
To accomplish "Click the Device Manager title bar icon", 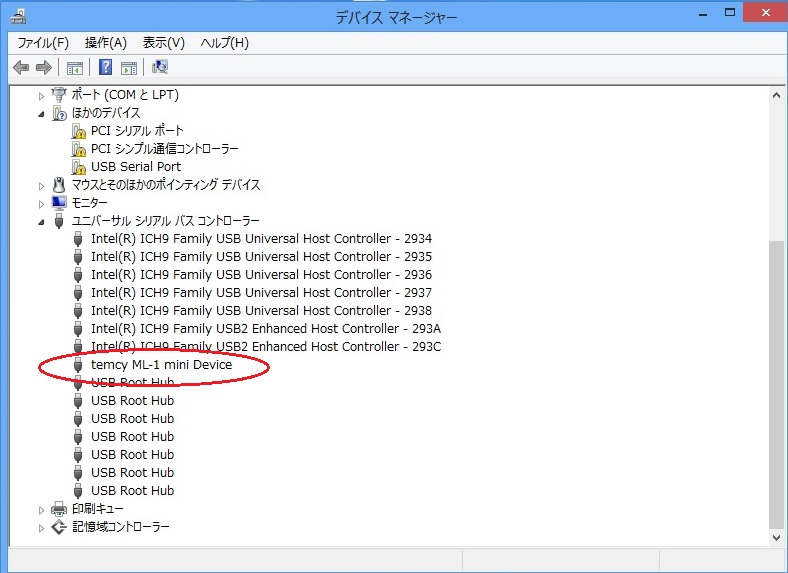I will [x=18, y=17].
